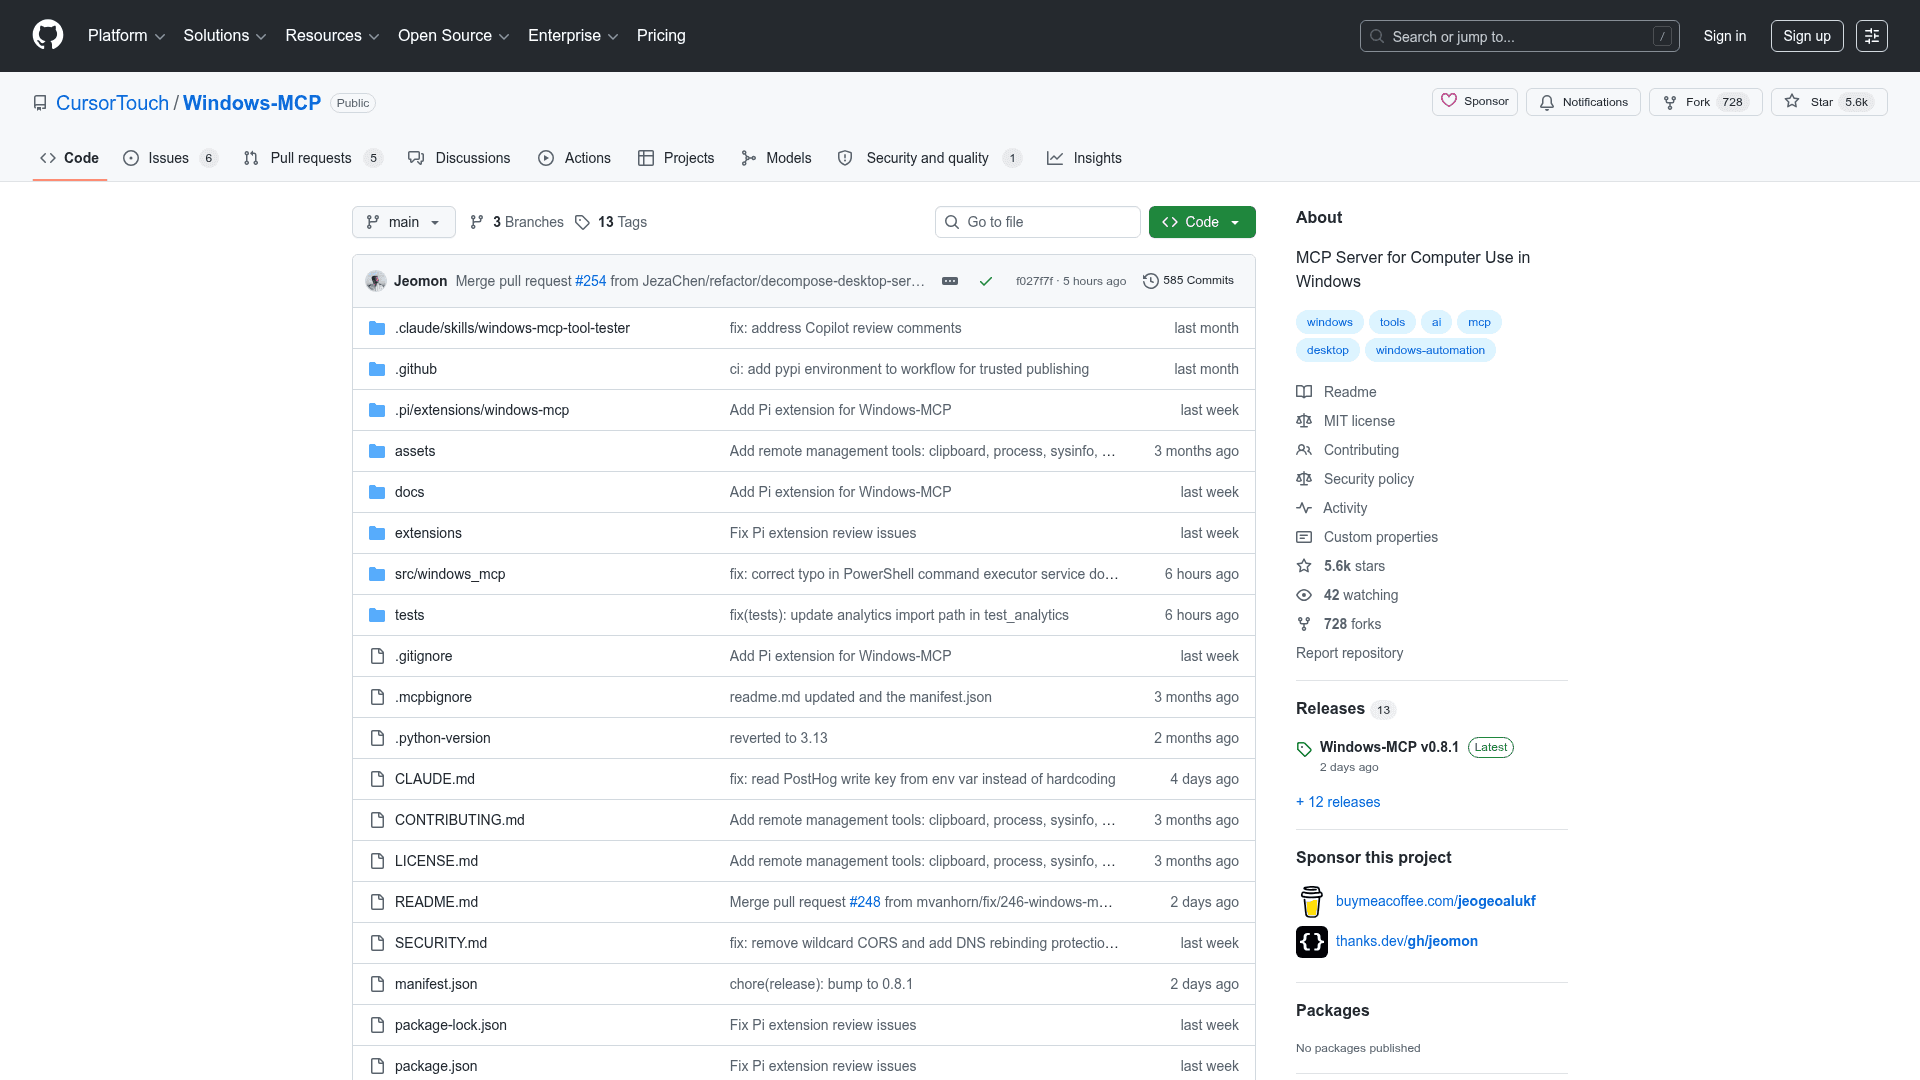
Task: Open the 13 Tags list
Action: [x=611, y=222]
